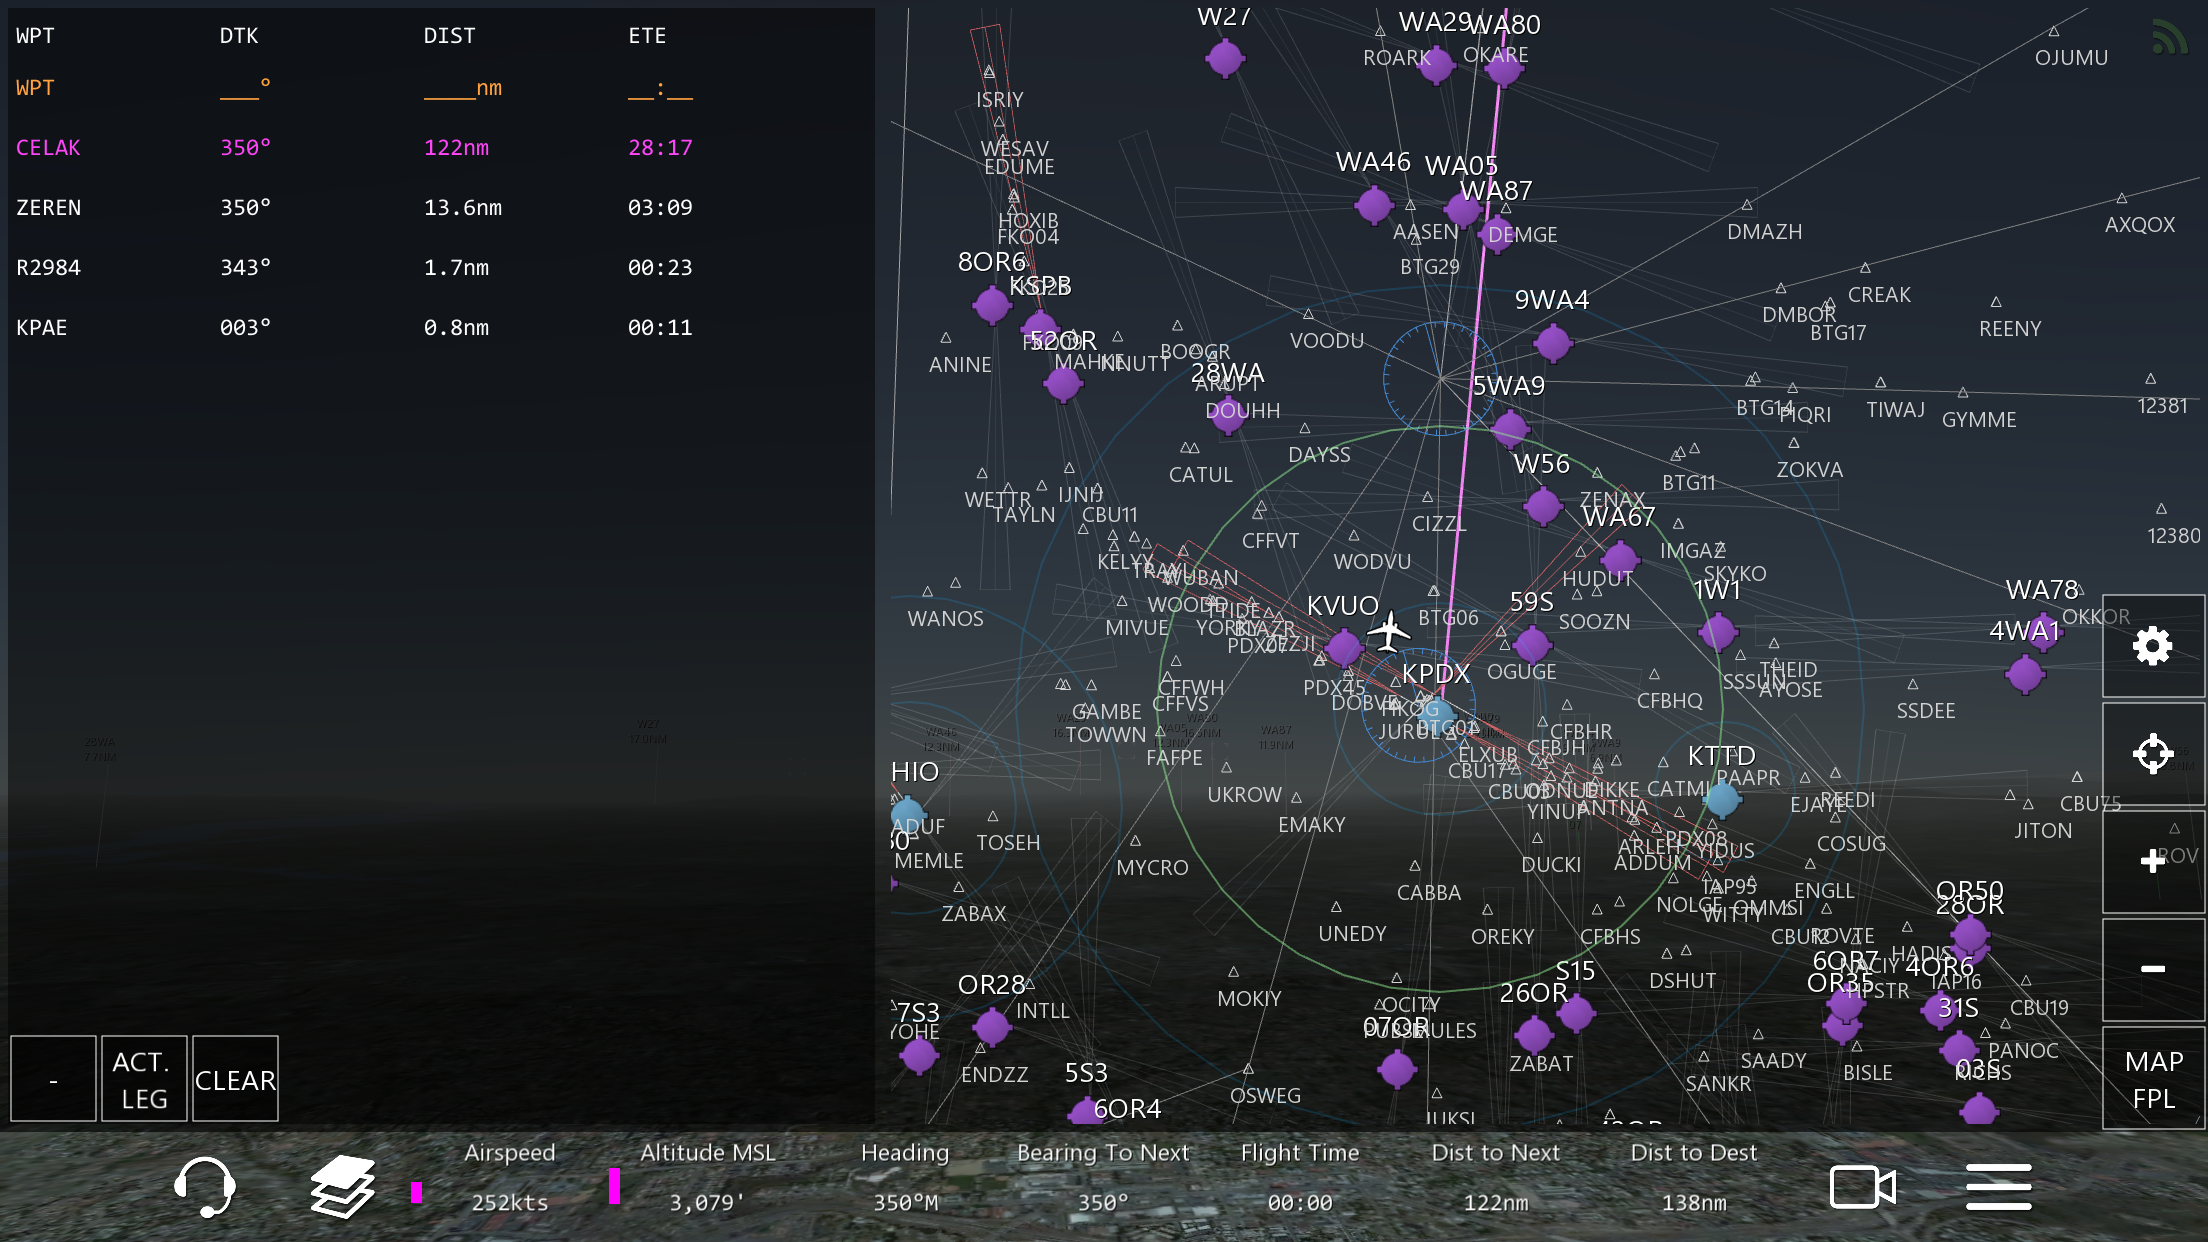Click empty orange WPT entry field
Image resolution: width=2208 pixels, height=1242 pixels.
coord(36,88)
